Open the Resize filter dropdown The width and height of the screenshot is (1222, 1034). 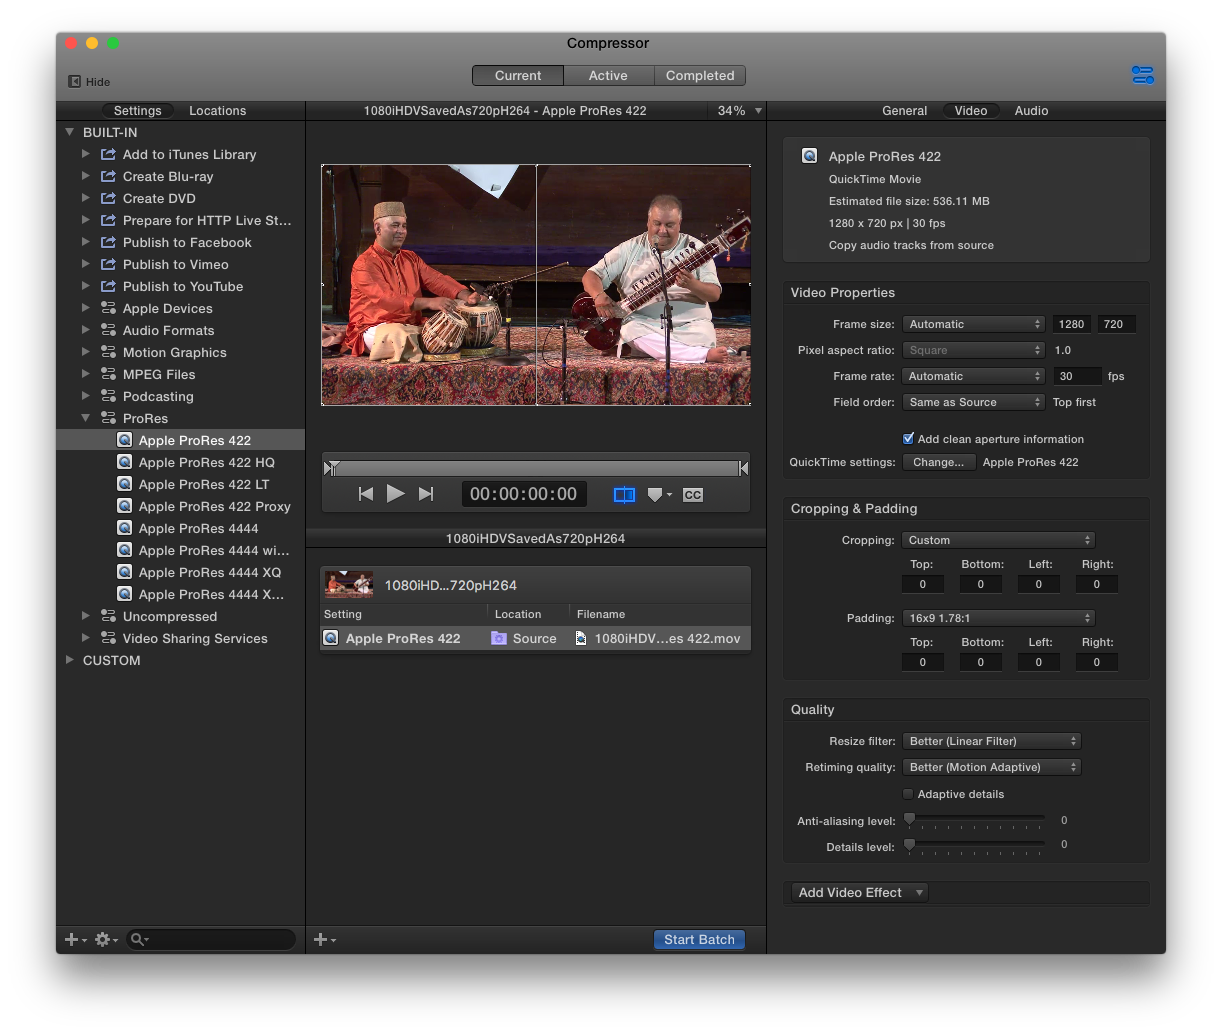992,741
